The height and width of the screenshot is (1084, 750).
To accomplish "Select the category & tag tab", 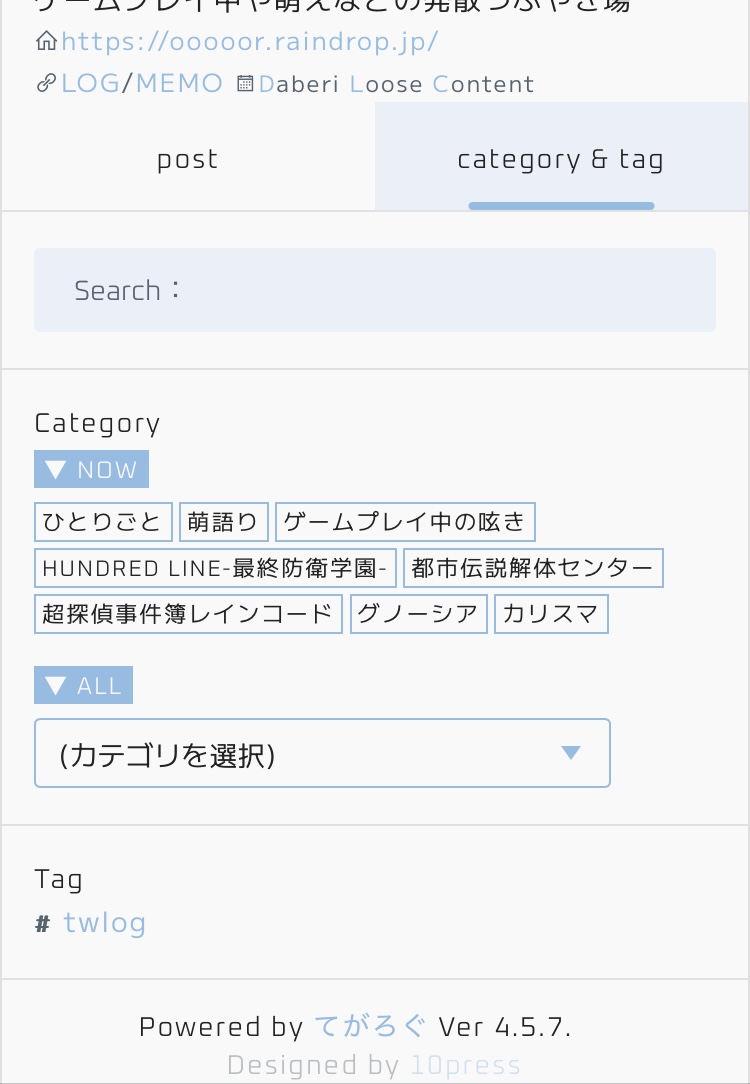I will [x=561, y=160].
